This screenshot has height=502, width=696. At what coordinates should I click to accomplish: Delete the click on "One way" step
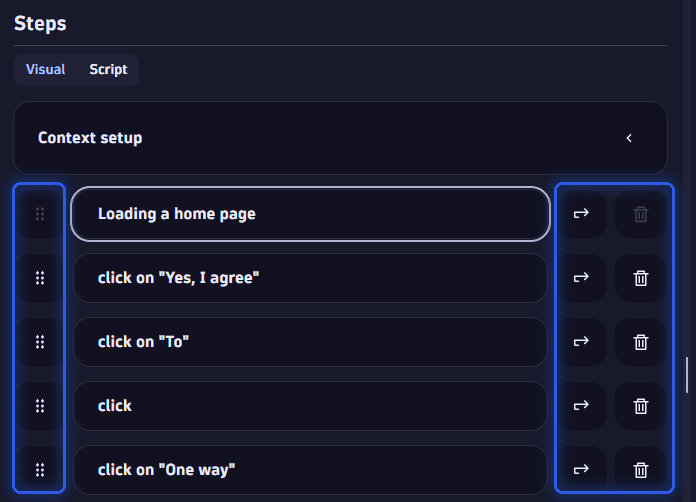[x=641, y=470]
